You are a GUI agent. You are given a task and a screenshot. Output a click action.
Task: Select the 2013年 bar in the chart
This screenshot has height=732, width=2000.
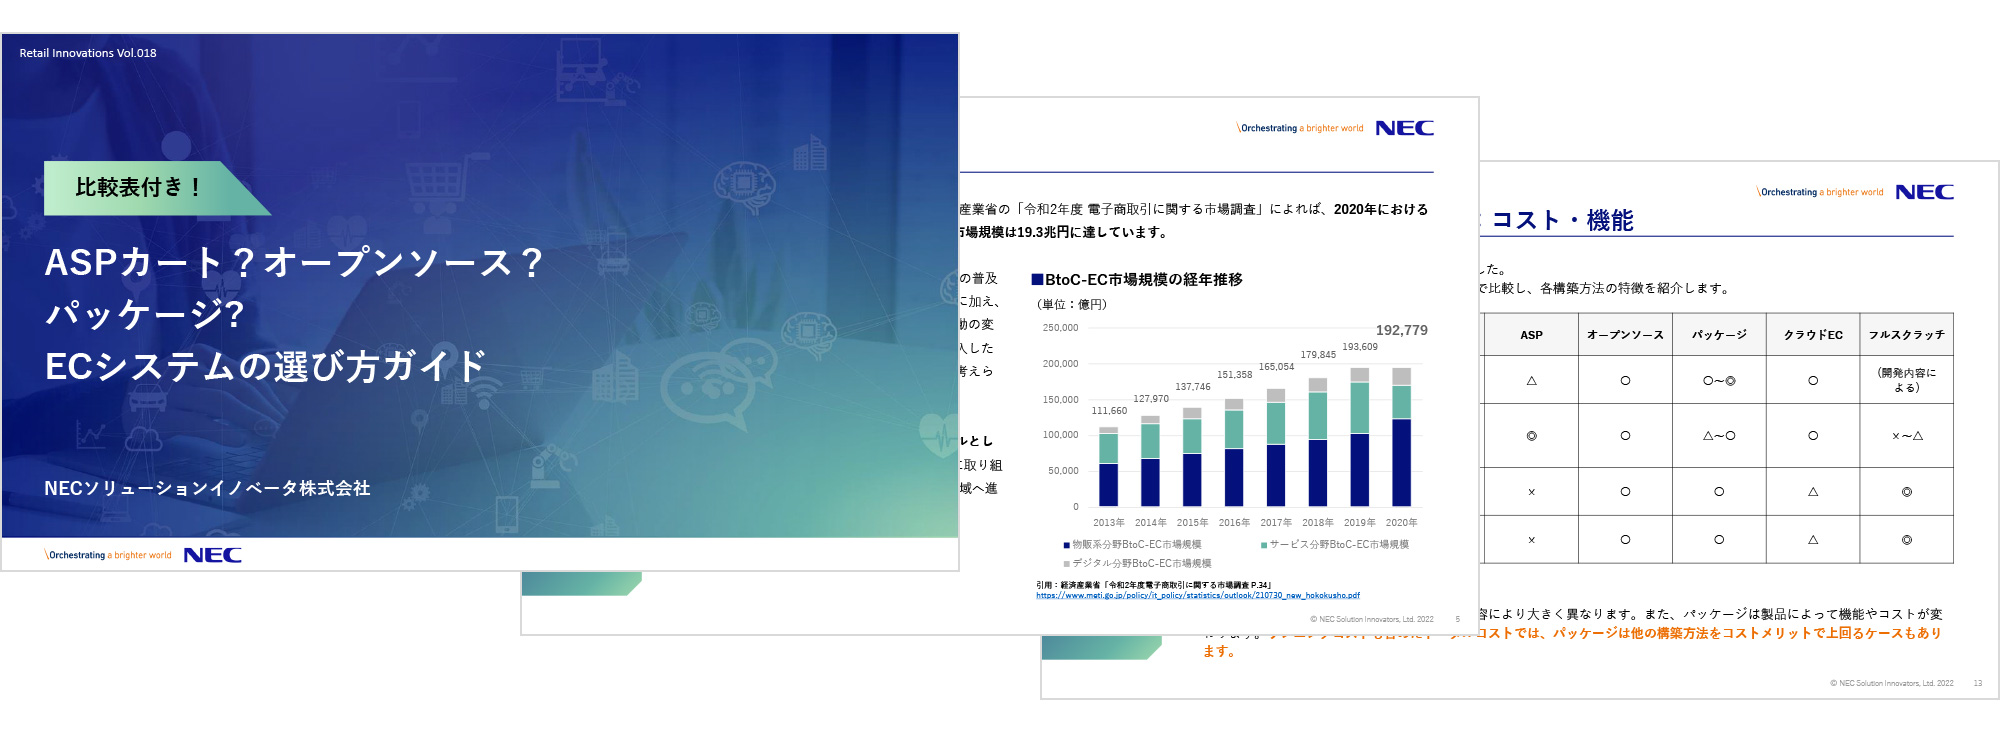[x=1108, y=467]
